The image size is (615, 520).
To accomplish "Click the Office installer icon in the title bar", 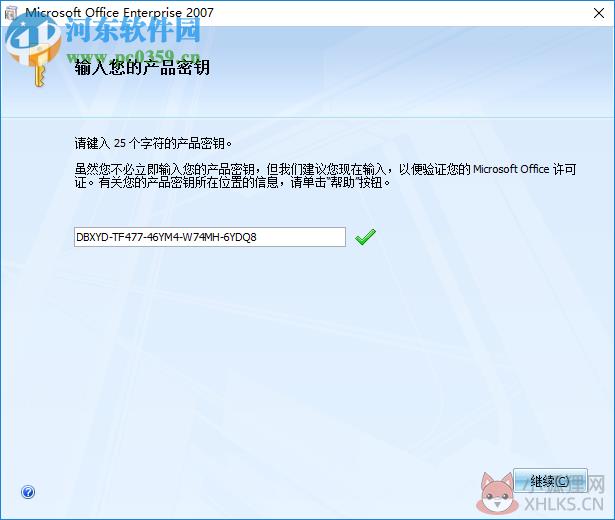I will [x=11, y=13].
